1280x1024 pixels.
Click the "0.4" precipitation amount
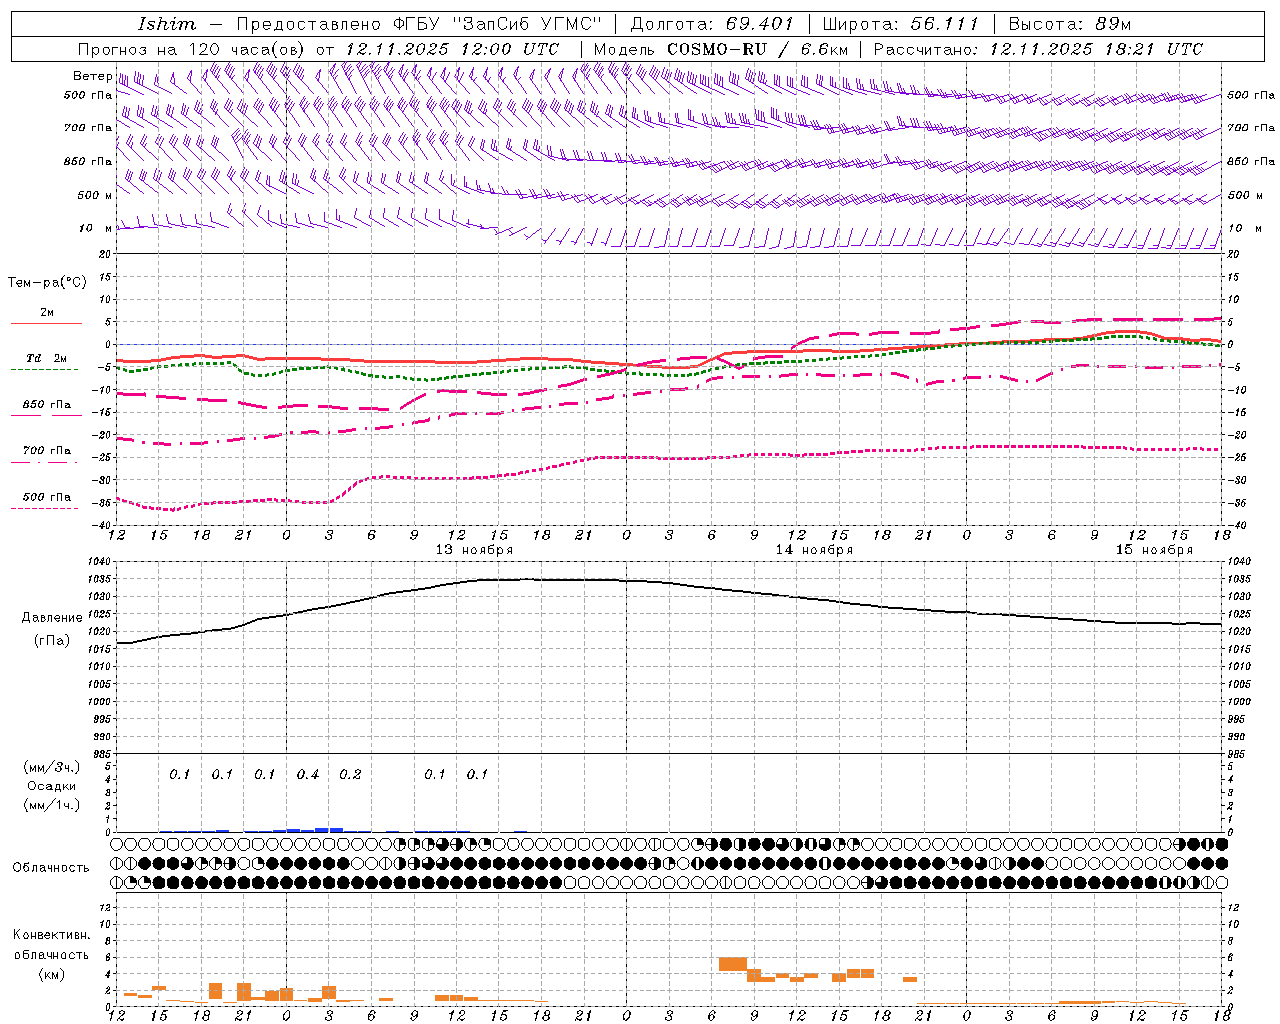(x=308, y=775)
